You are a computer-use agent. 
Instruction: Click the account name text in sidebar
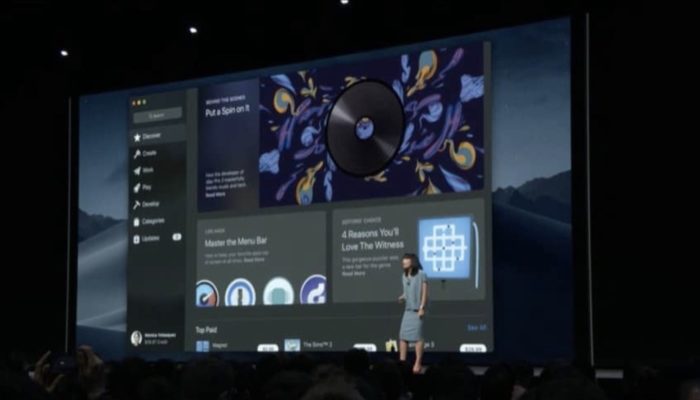[x=160, y=335]
